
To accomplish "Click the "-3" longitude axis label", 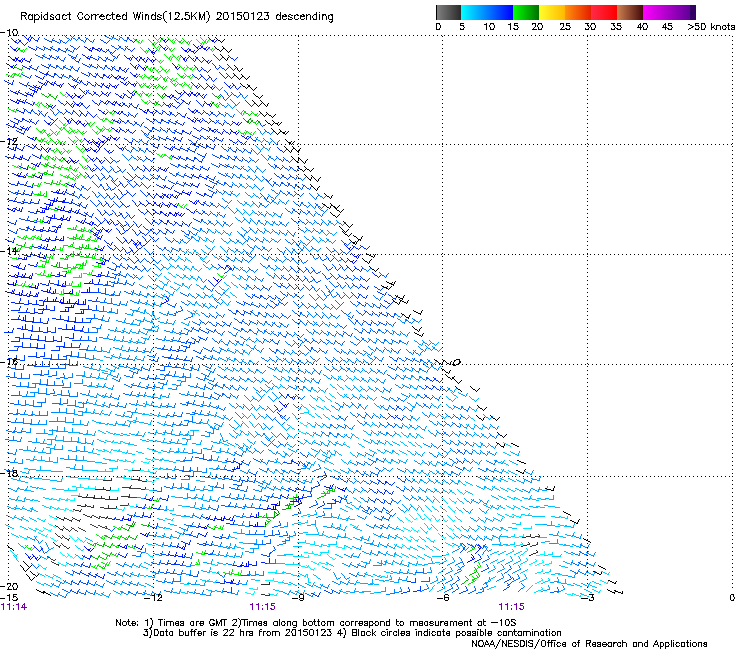I will point(588,598).
